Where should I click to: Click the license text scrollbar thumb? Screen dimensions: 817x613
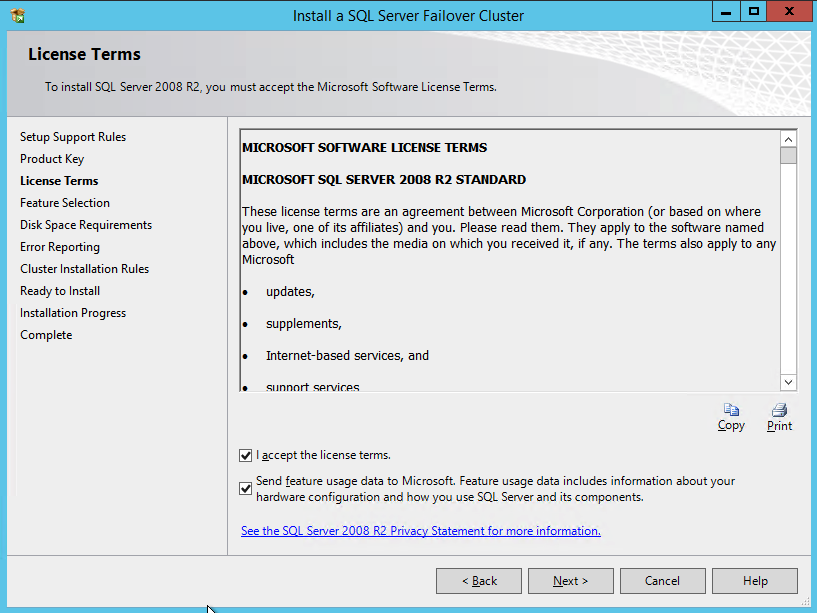click(x=788, y=156)
